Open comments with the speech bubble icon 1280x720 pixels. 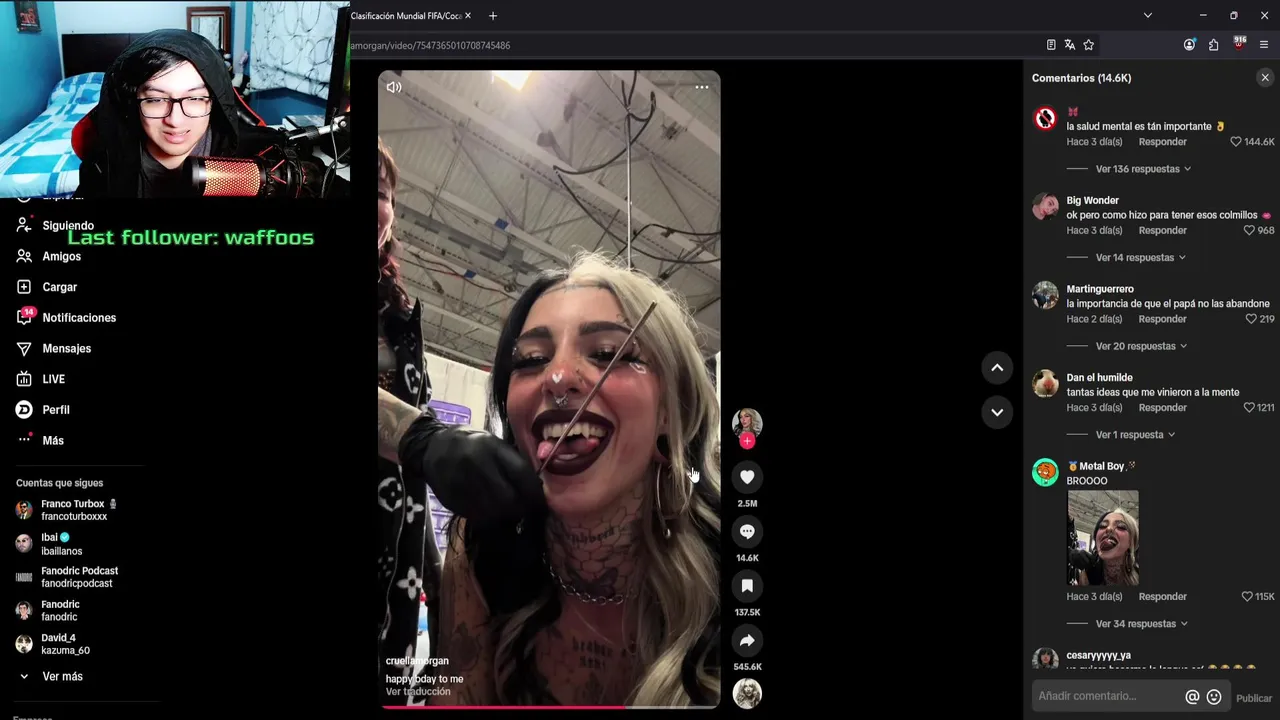747,531
